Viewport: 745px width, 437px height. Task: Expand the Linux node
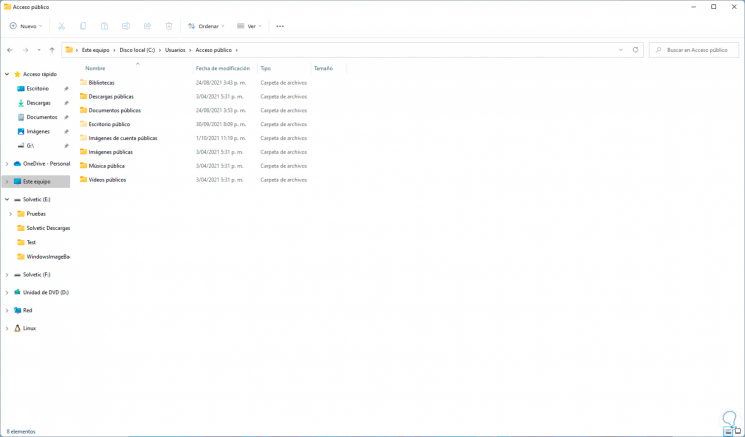coord(7,328)
